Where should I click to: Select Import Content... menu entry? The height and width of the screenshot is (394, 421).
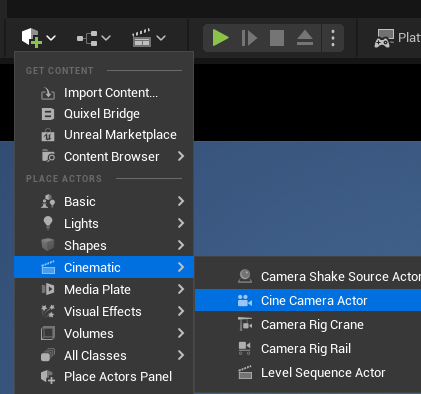pos(104,93)
